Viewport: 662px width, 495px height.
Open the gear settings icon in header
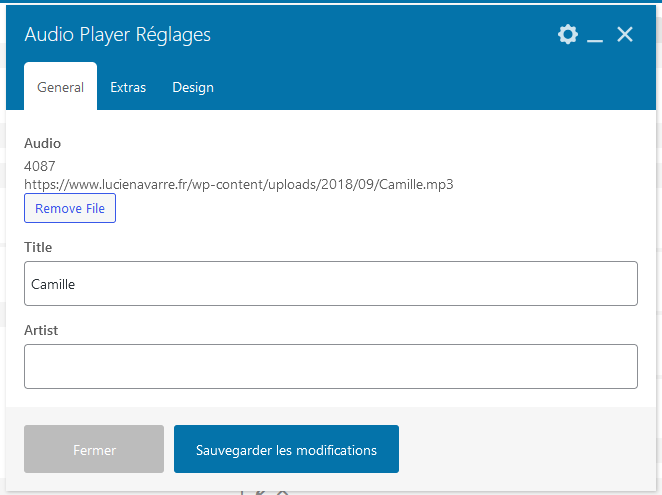tap(568, 34)
